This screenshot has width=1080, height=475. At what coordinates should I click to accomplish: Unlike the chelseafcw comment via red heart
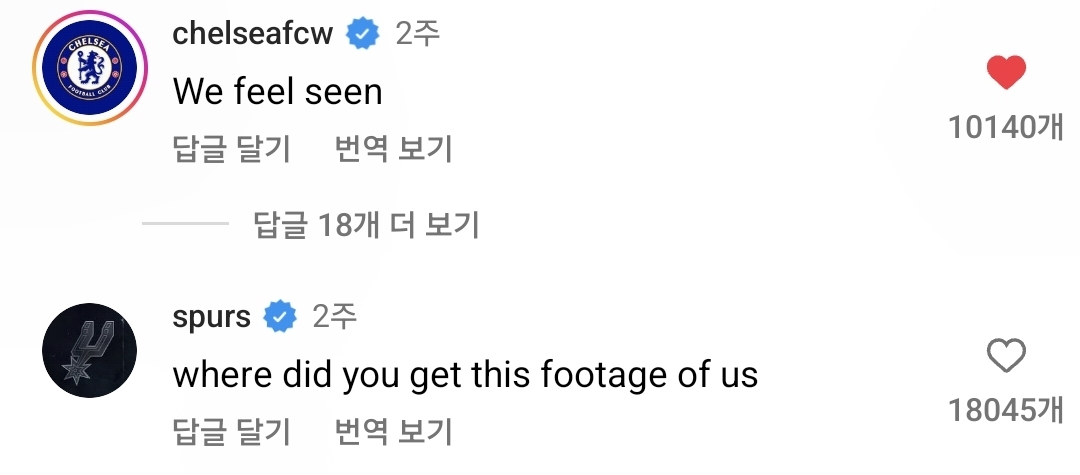pos(1006,72)
